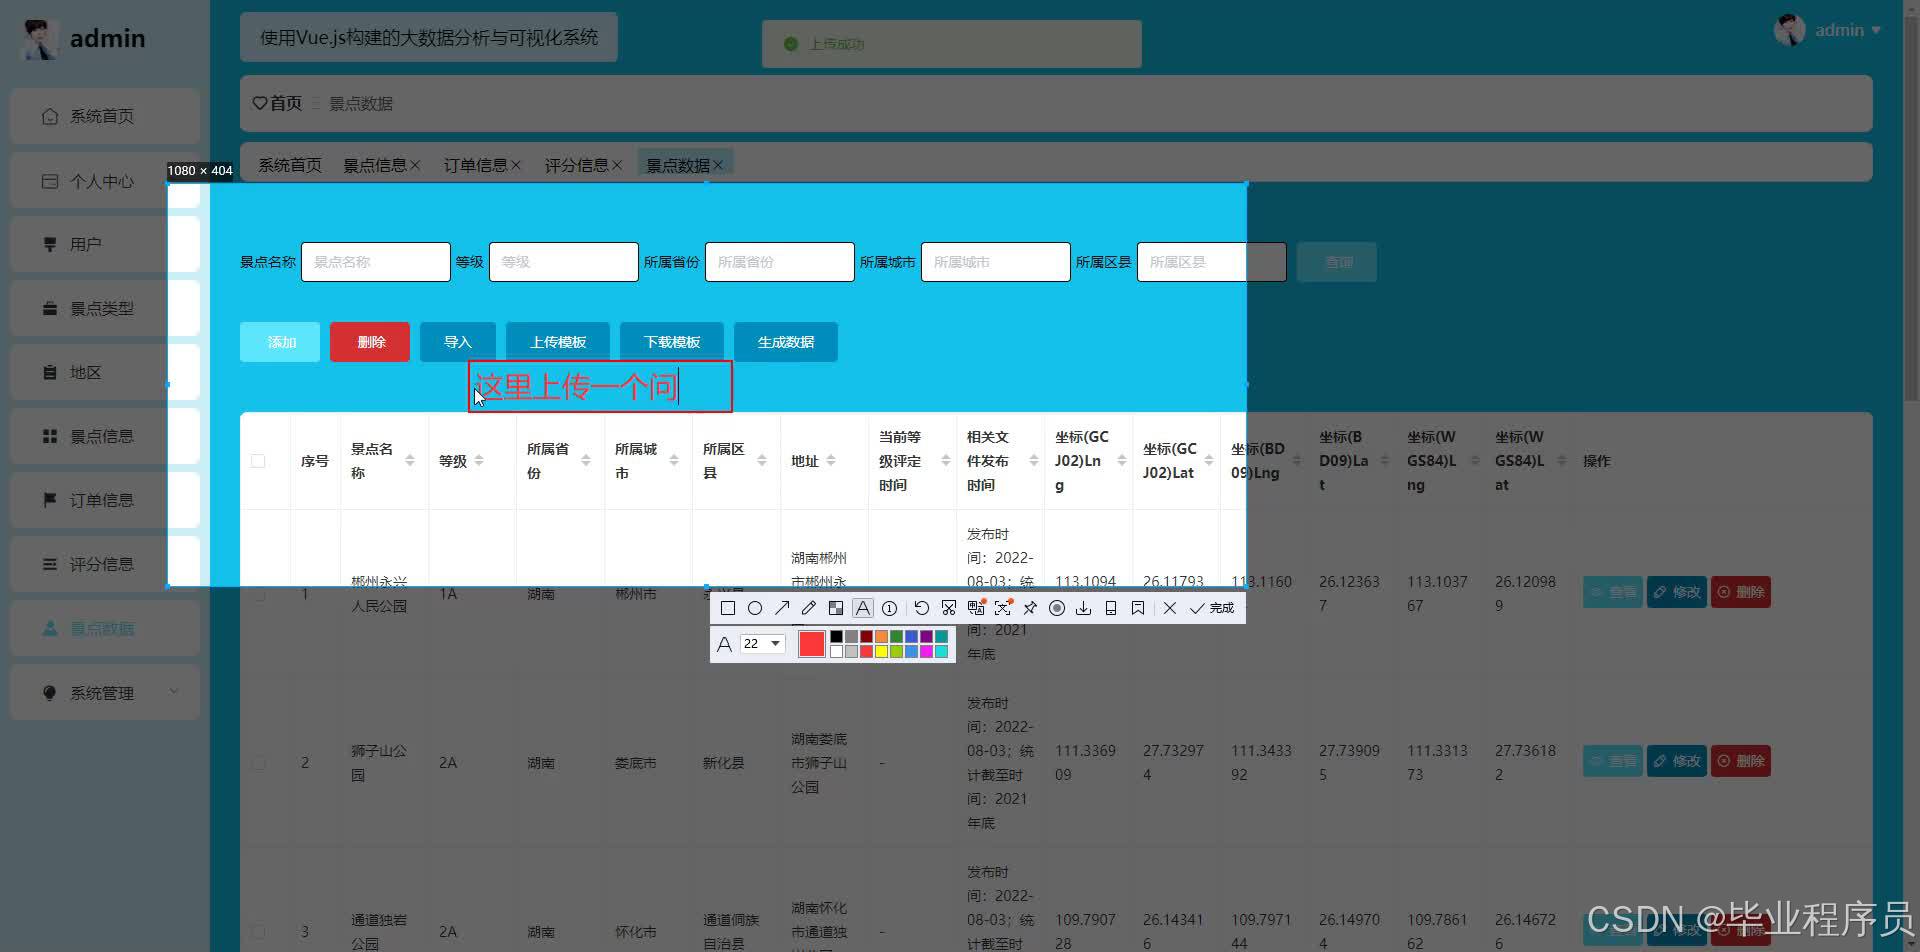Image resolution: width=1920 pixels, height=952 pixels.
Task: Select the arrow annotation tool
Action: point(782,608)
